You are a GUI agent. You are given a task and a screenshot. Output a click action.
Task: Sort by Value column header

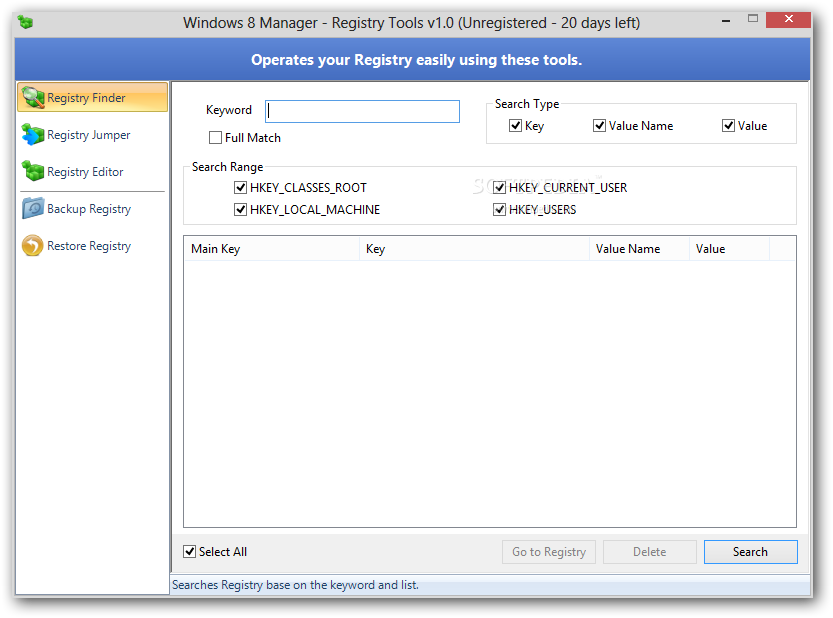(729, 249)
